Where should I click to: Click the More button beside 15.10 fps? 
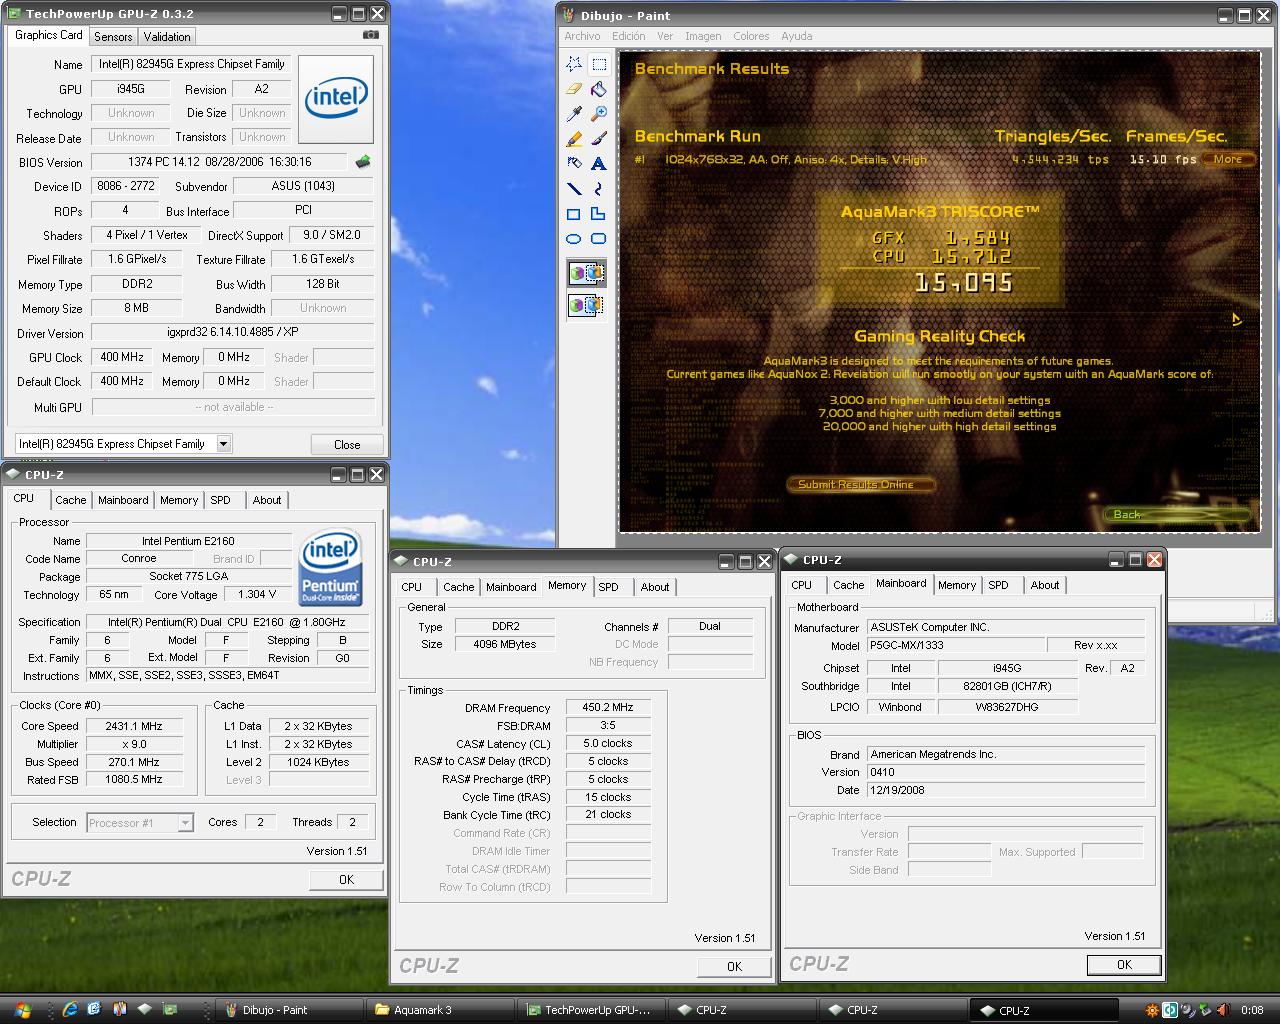(x=1228, y=159)
